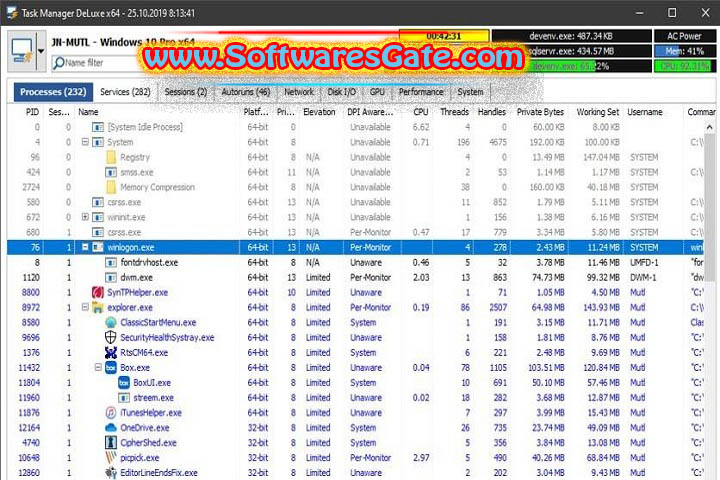Click the Mem: 41% usage bar

coord(685,51)
